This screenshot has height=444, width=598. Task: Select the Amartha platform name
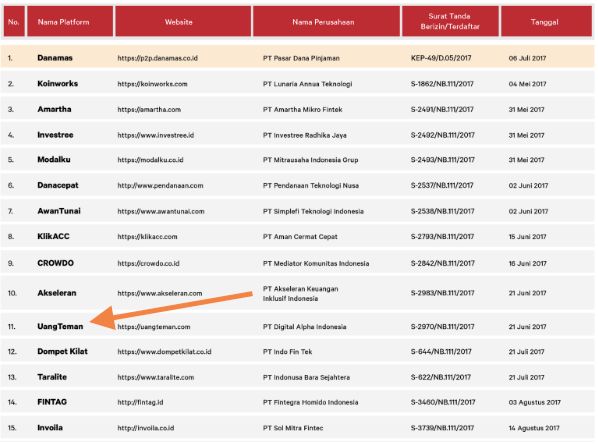(54, 109)
